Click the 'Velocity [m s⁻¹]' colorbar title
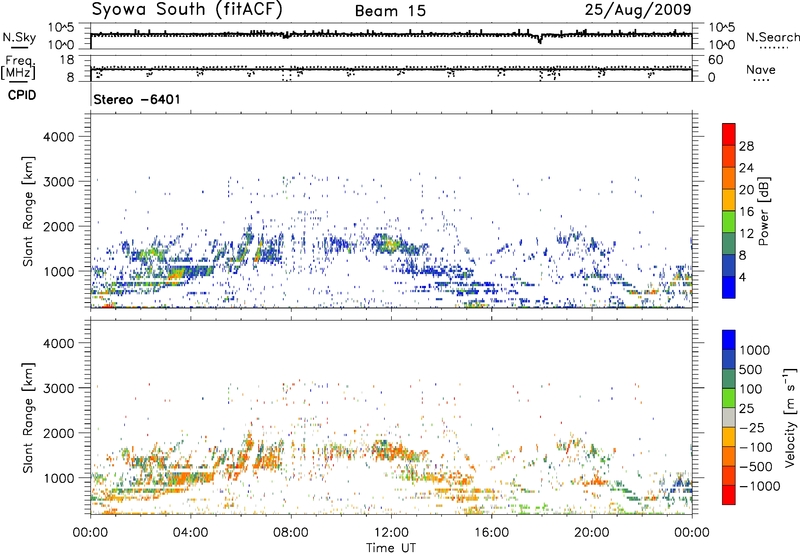The height and width of the screenshot is (554, 800). pos(789,417)
